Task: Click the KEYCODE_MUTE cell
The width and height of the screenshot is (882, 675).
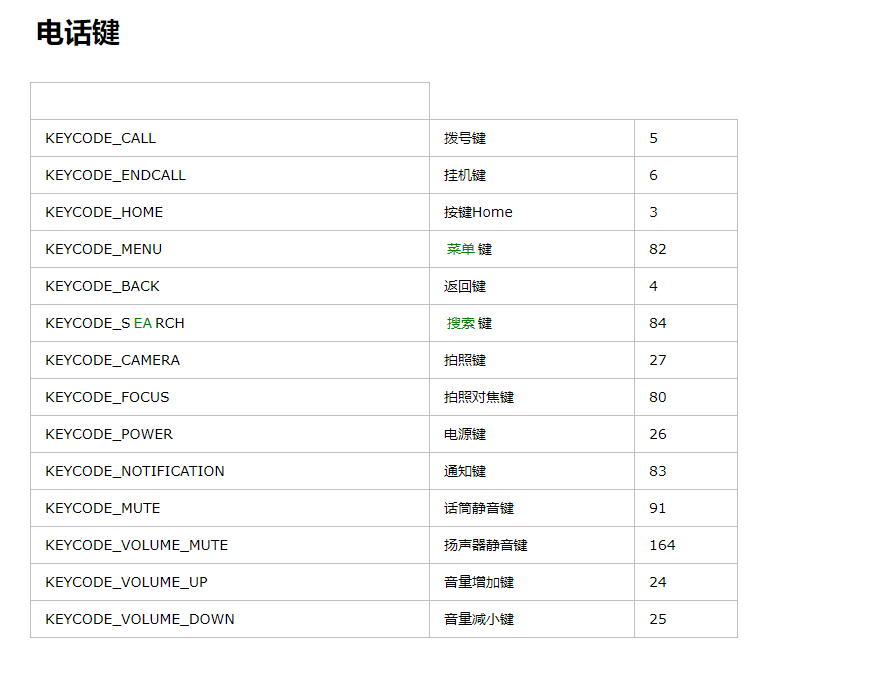Action: coord(230,508)
